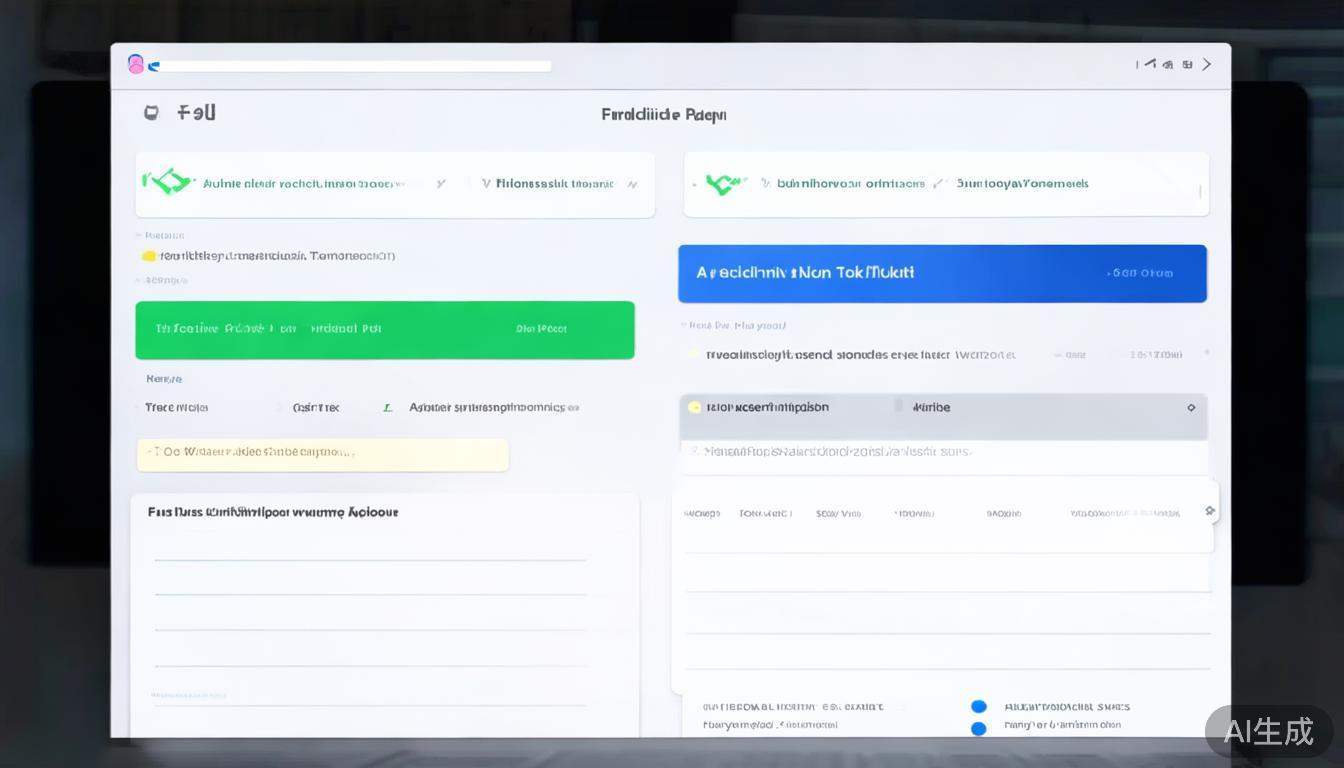Select the third column header in the table
The height and width of the screenshot is (768, 1344).
coord(838,514)
